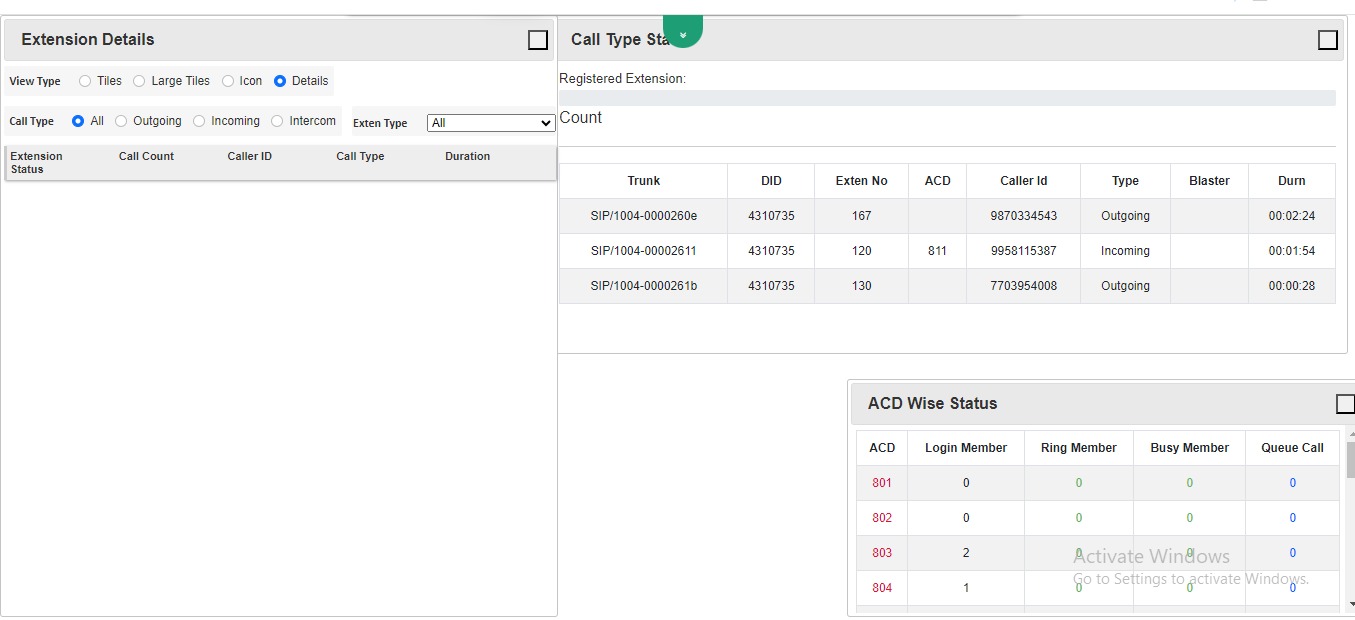Open the ACD 803 entry
Image resolution: width=1355 pixels, height=620 pixels.
click(881, 553)
